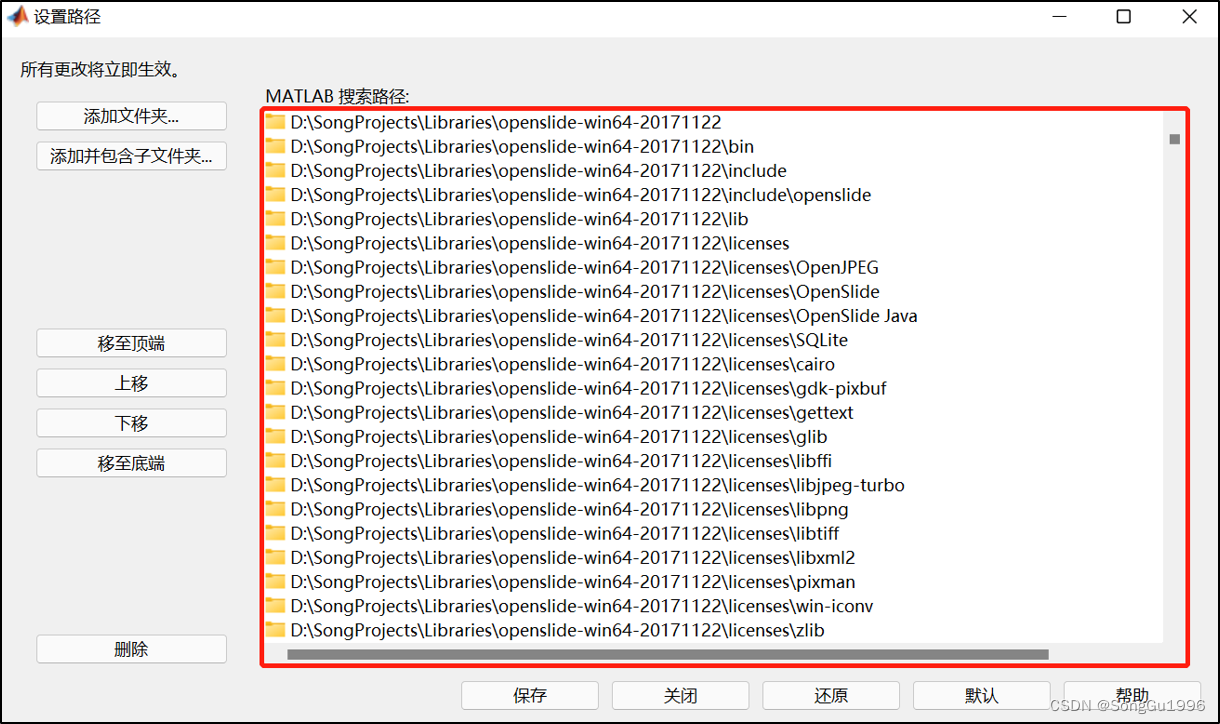Viewport: 1220px width, 724px height.
Task: Click folder icon of the licenses\SQLite row
Action: point(275,340)
